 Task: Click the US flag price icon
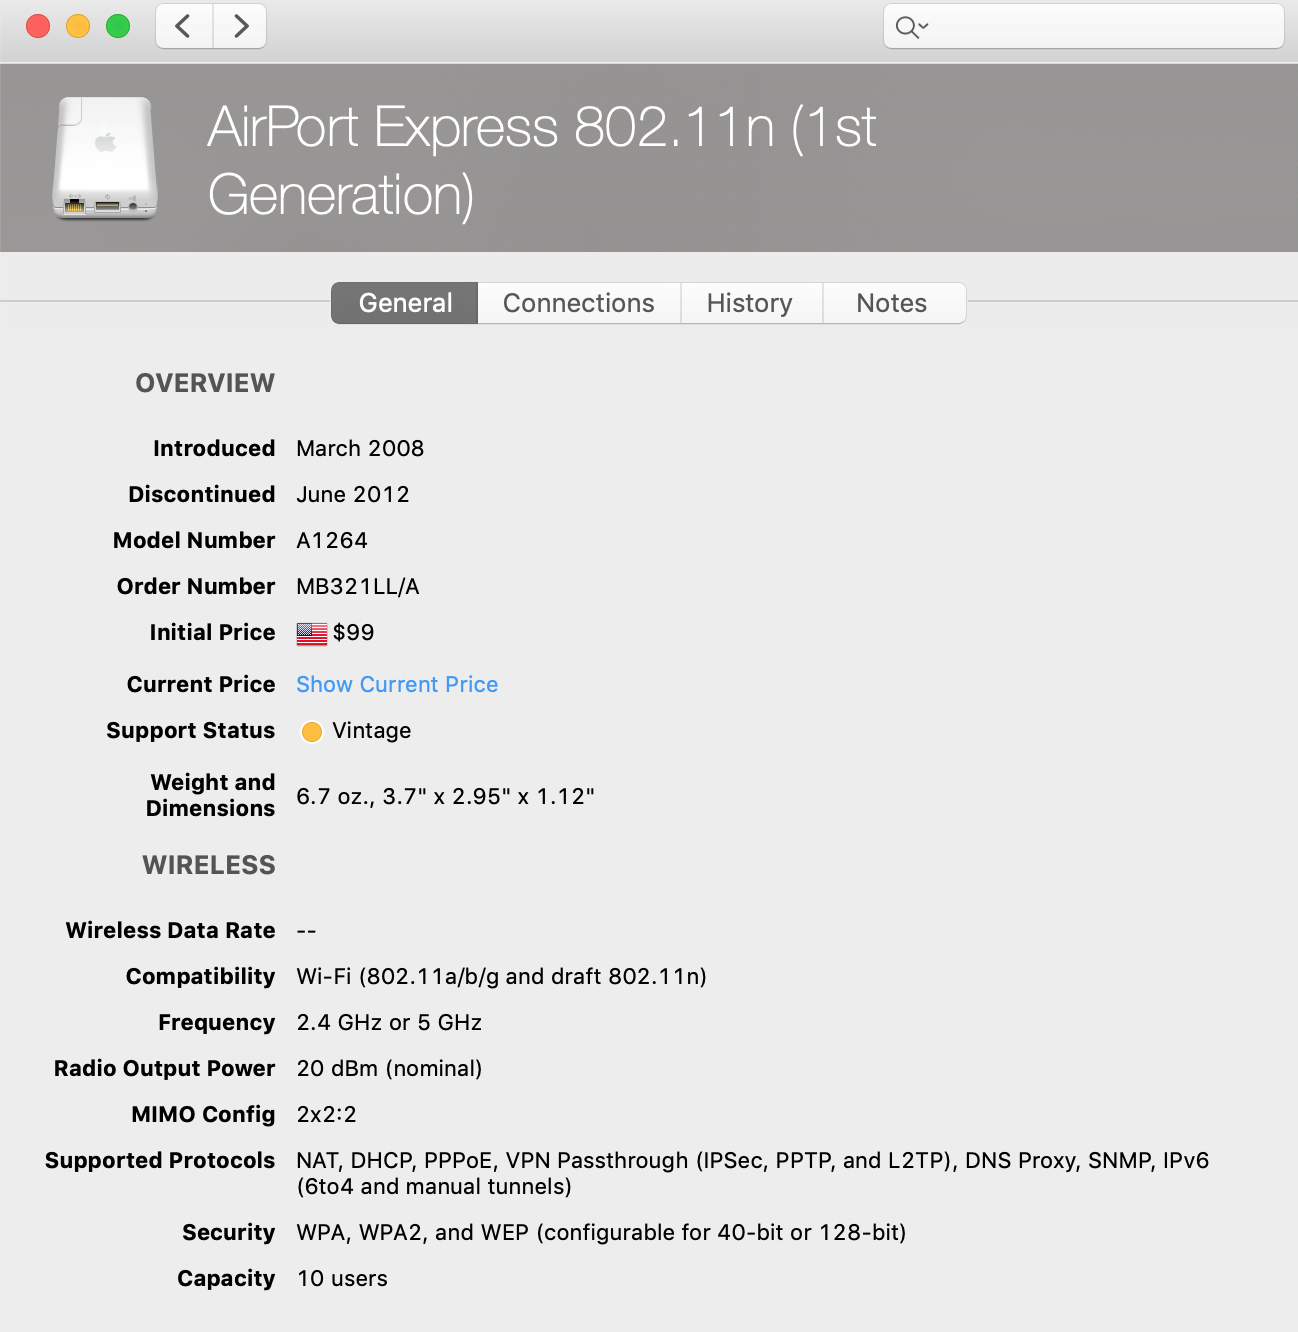tap(312, 633)
